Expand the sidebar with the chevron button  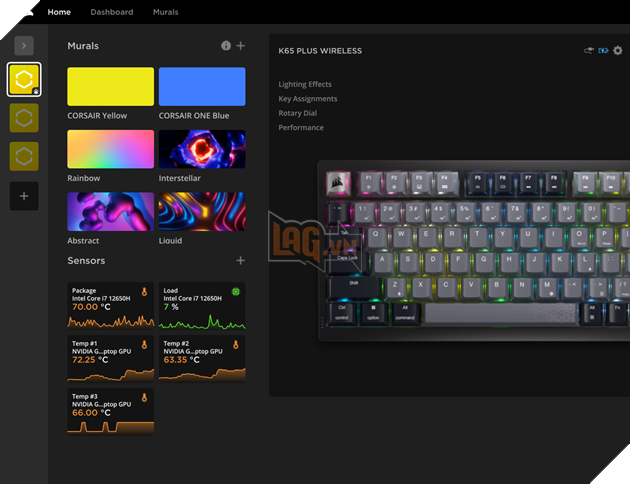tap(24, 45)
